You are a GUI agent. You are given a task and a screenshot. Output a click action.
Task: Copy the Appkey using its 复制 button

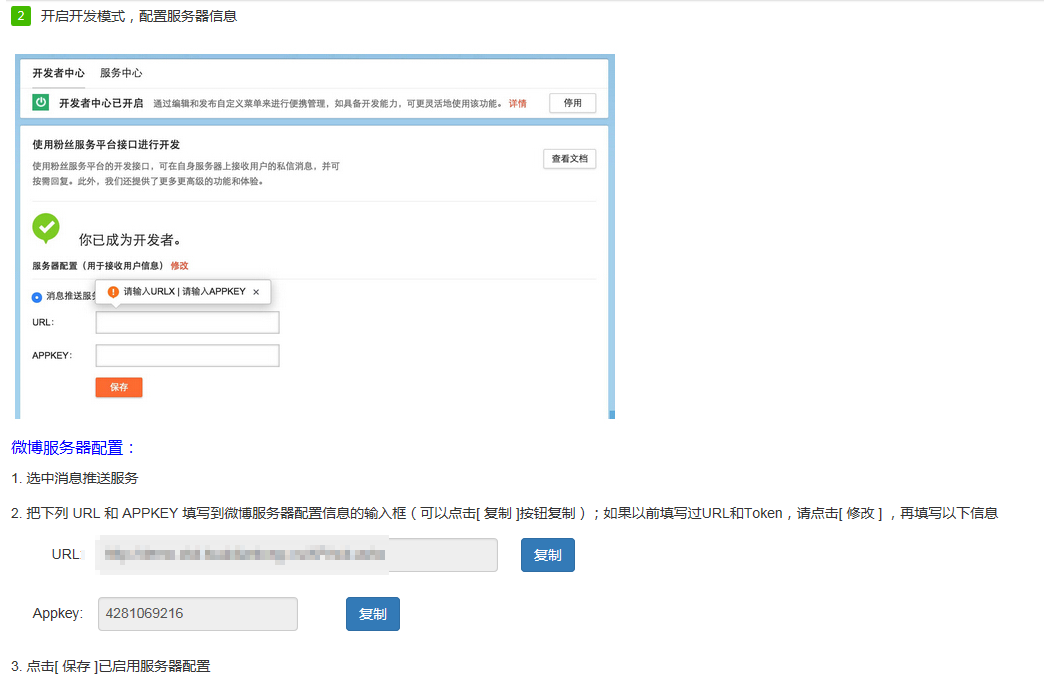pos(372,614)
